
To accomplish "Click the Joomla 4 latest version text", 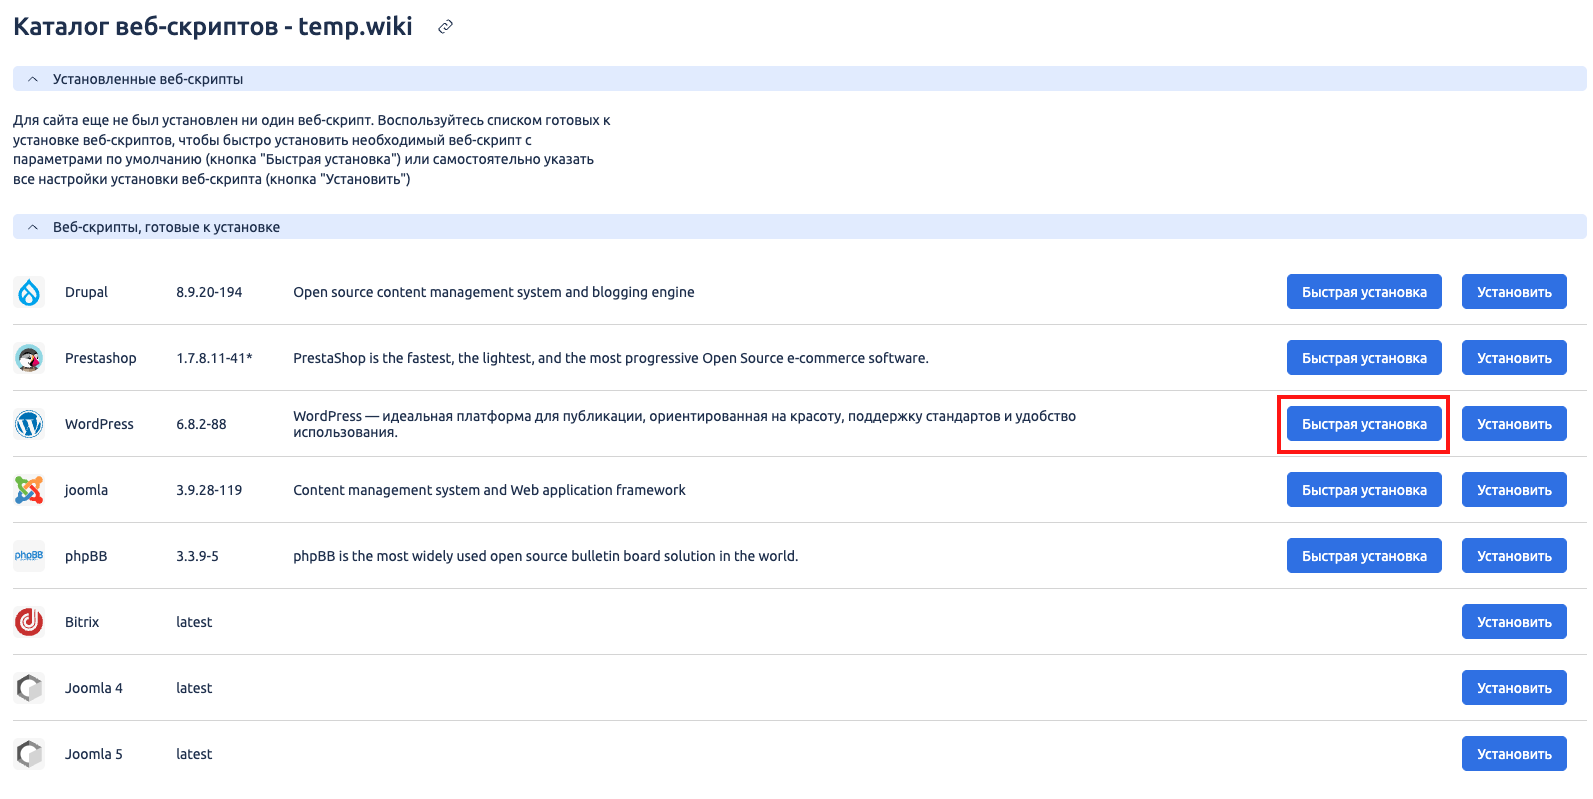I will click(x=194, y=688).
